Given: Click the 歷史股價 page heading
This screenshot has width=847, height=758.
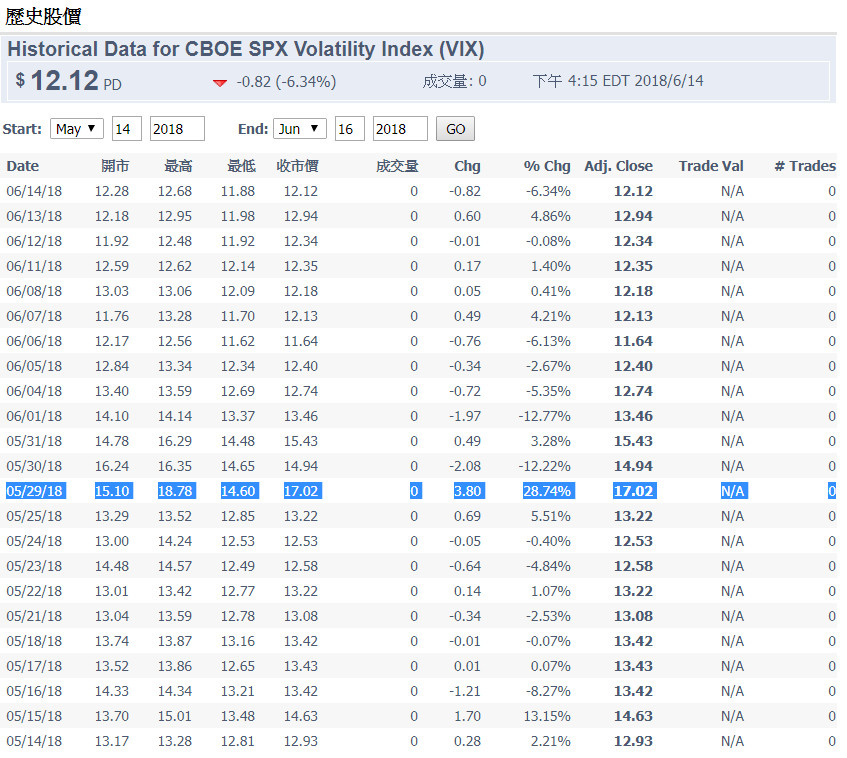Looking at the screenshot, I should (43, 16).
